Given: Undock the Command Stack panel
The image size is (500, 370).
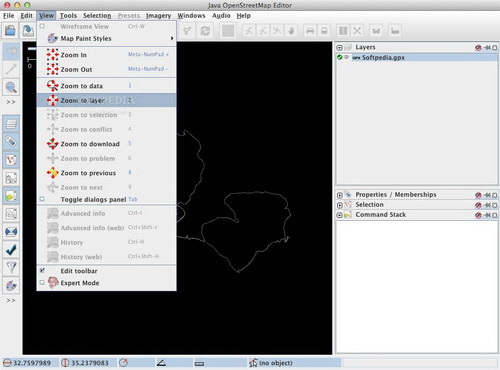Looking at the screenshot, I should pyautogui.click(x=495, y=215).
